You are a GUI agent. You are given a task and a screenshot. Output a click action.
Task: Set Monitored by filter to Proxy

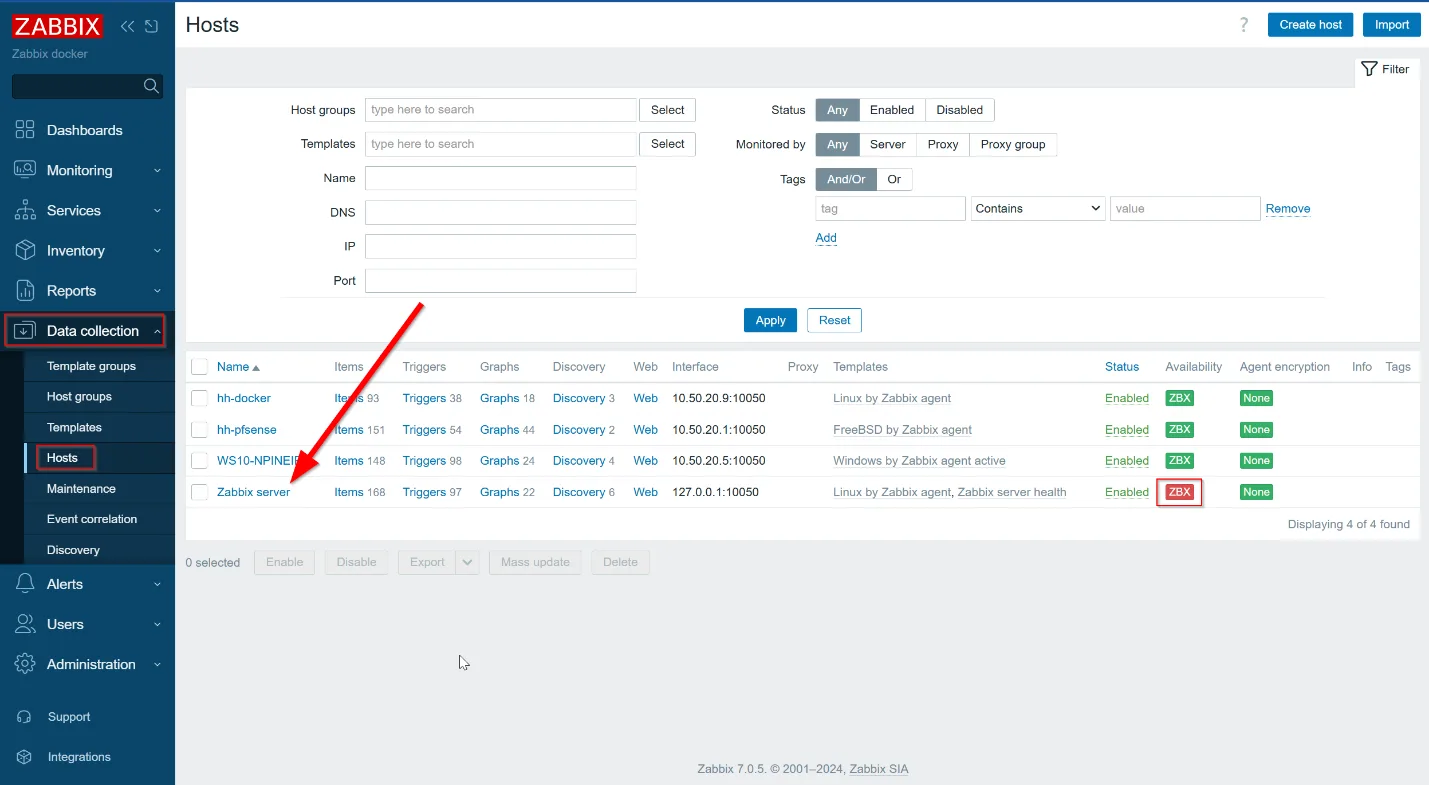point(943,144)
